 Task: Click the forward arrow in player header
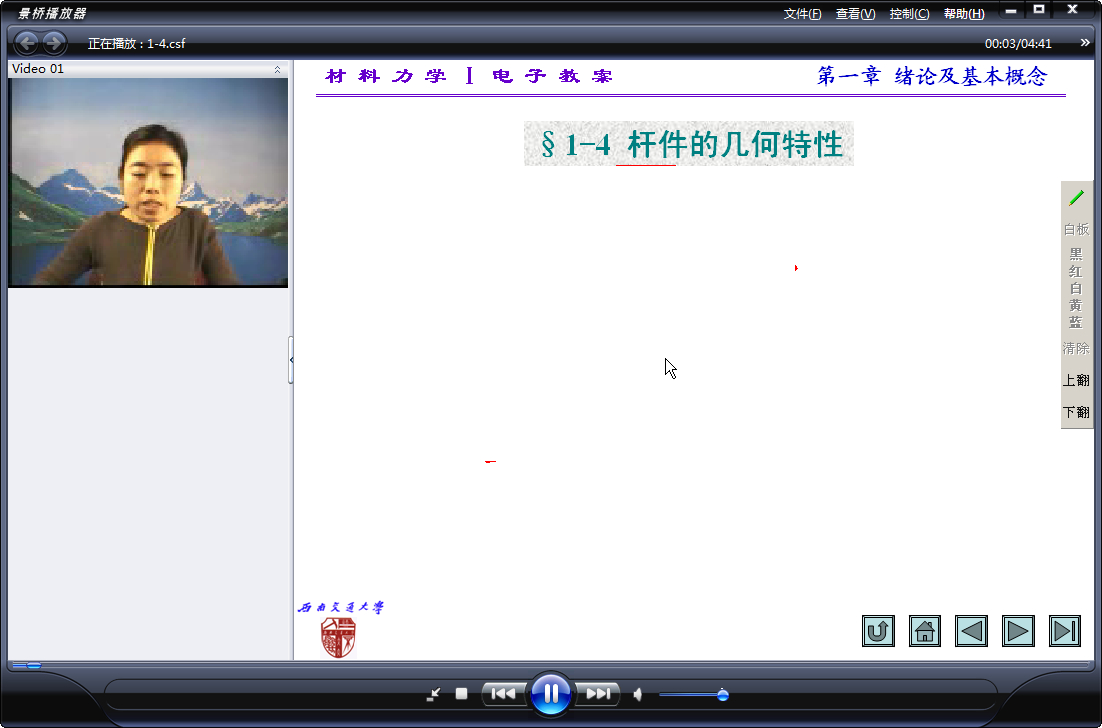[x=53, y=44]
